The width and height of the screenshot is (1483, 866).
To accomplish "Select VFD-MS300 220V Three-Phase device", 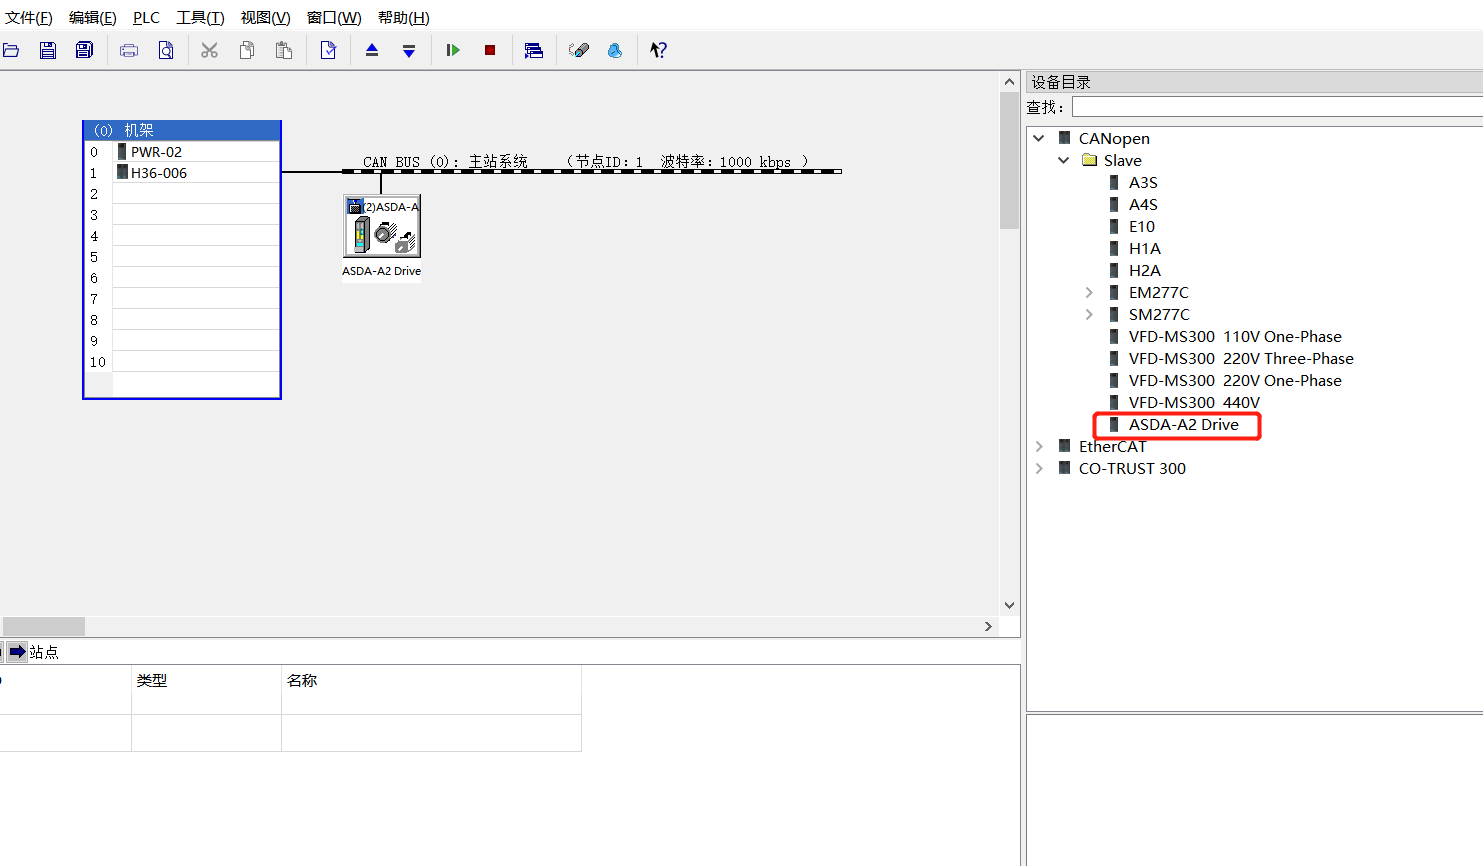I will (x=1241, y=358).
